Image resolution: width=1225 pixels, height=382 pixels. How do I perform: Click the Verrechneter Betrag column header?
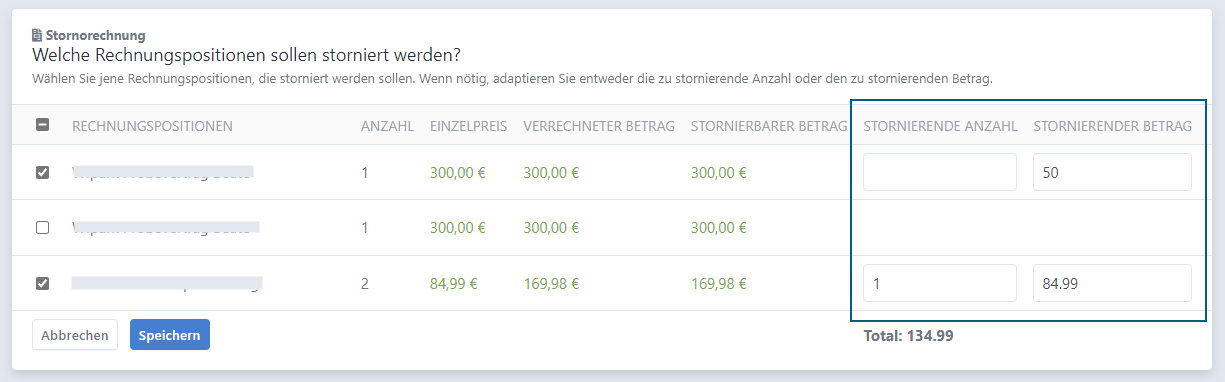599,126
